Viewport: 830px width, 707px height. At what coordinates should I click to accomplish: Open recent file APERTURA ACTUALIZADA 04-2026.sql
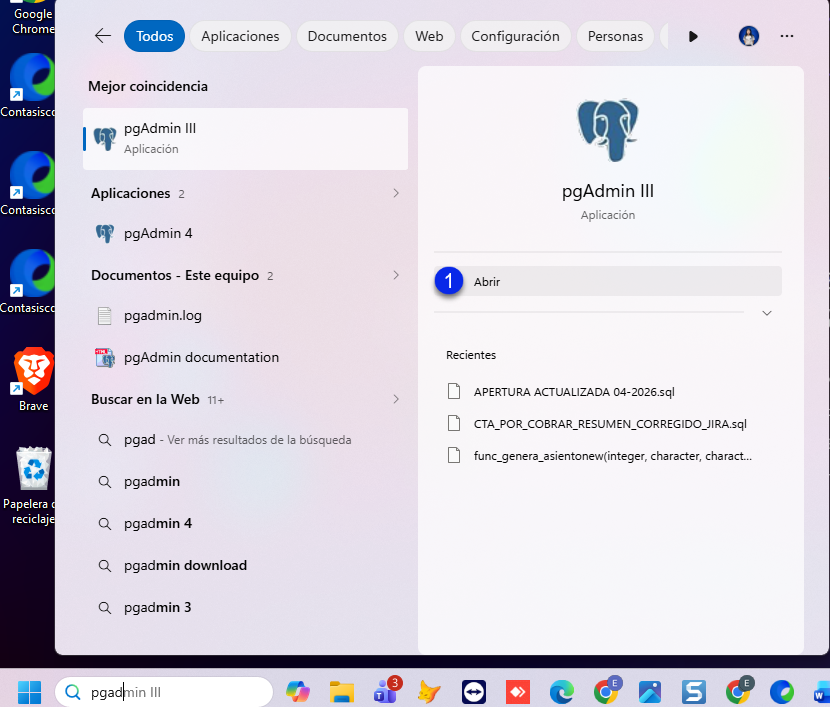(608, 392)
